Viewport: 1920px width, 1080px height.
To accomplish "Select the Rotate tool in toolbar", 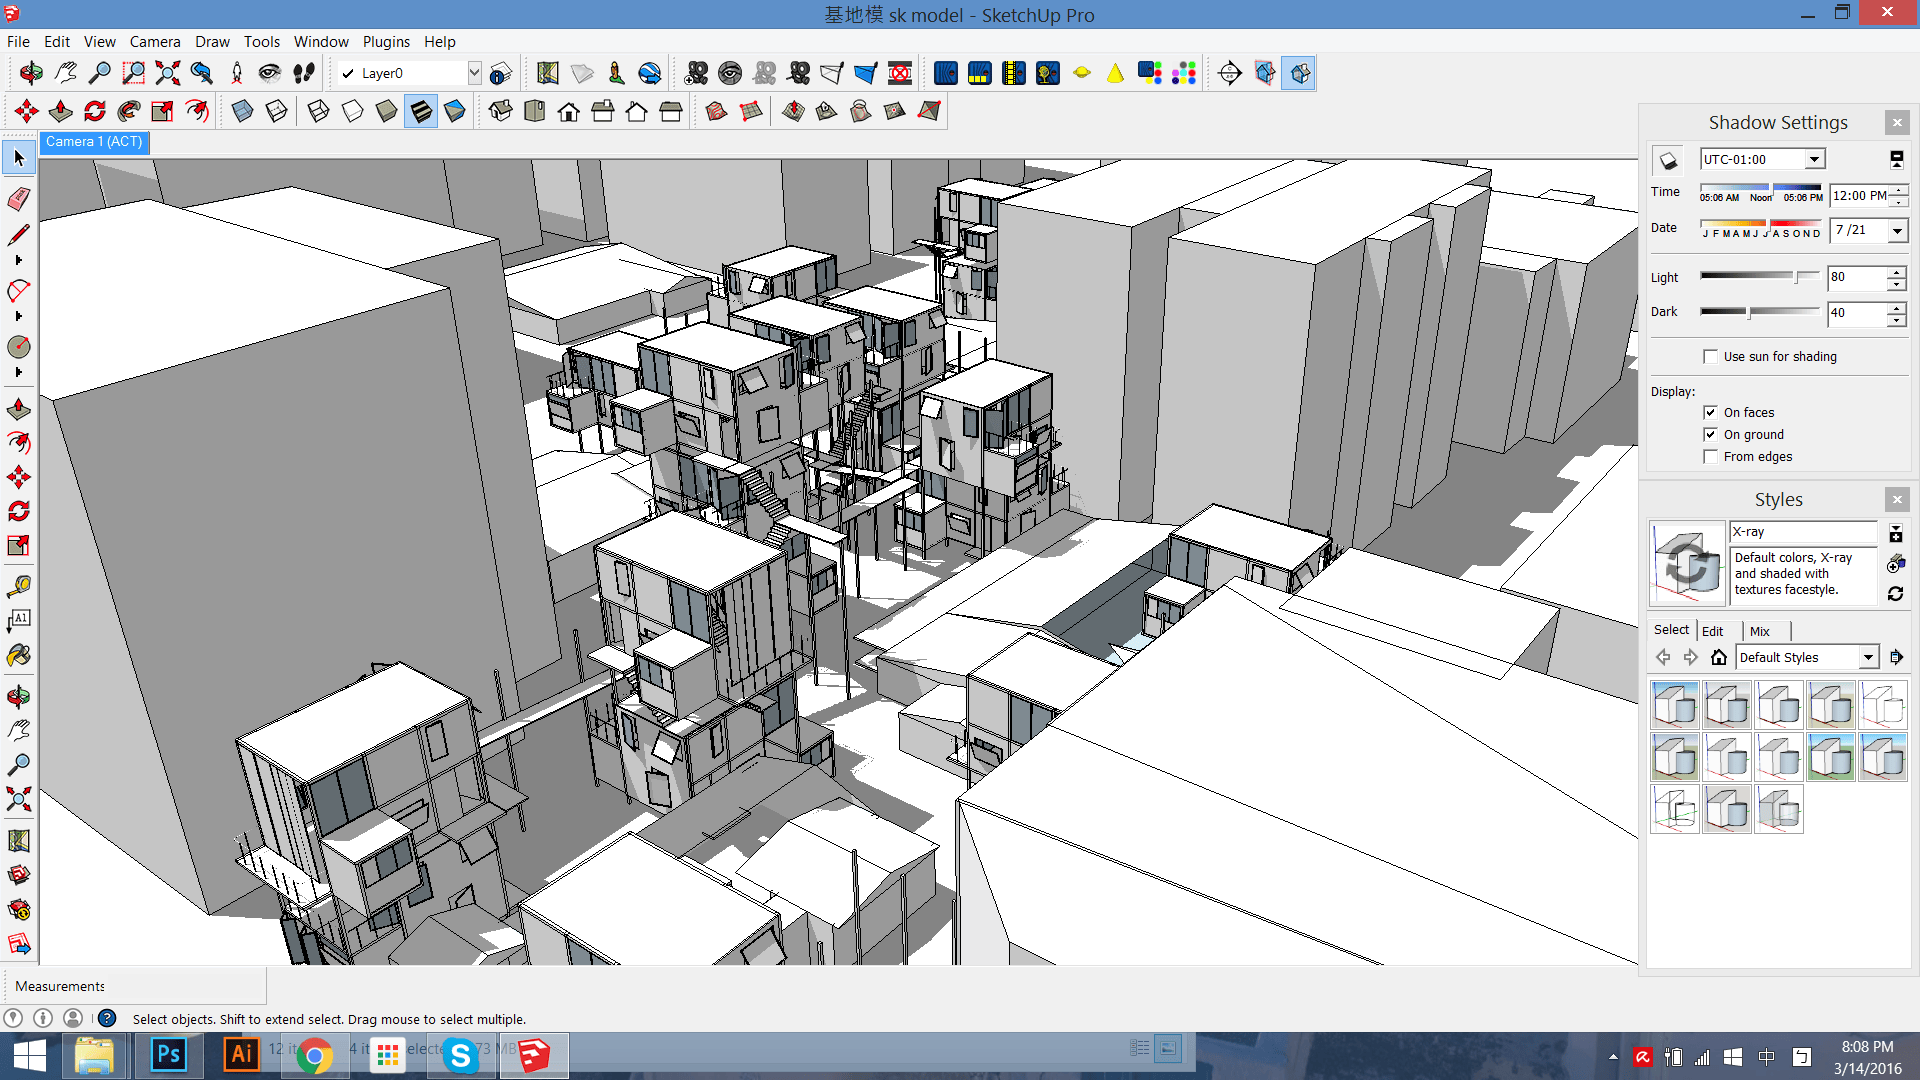I will coord(95,111).
